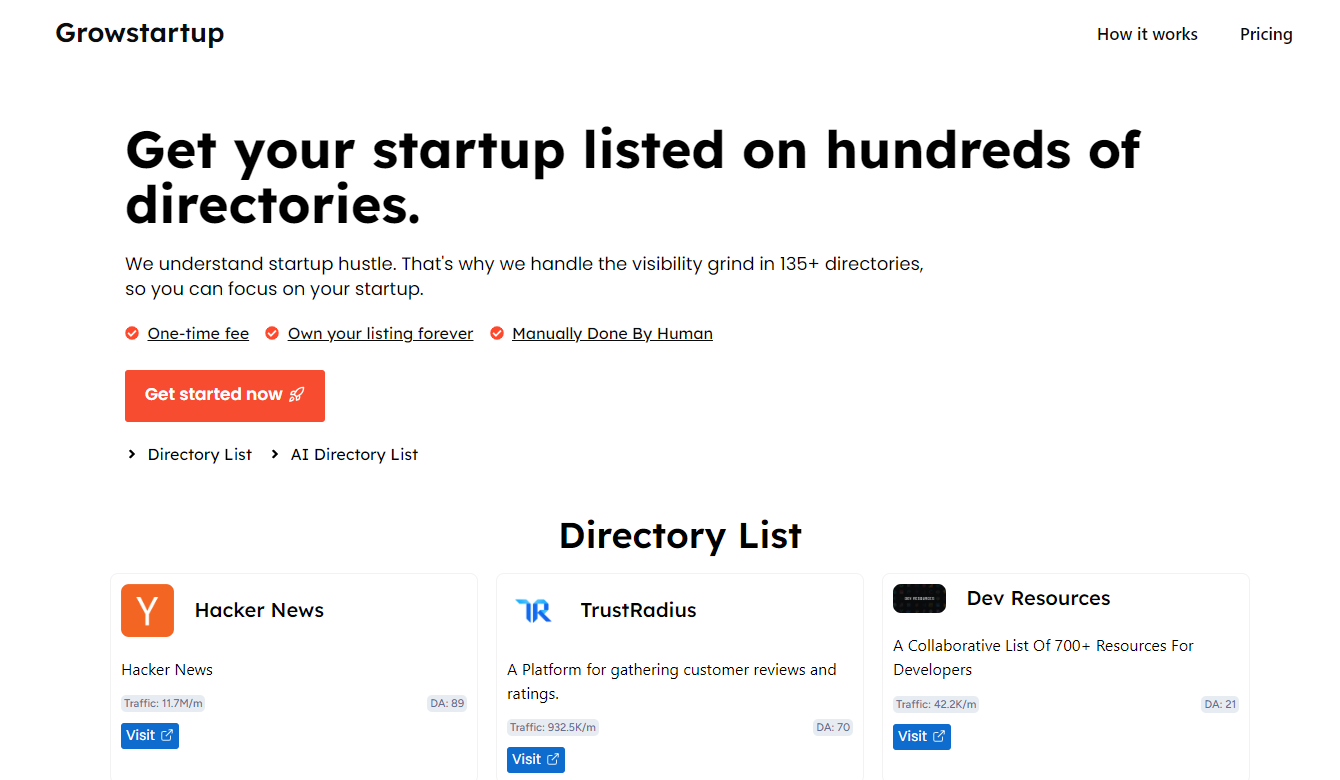
Task: Visit the Hacker News directory
Action: (150, 736)
